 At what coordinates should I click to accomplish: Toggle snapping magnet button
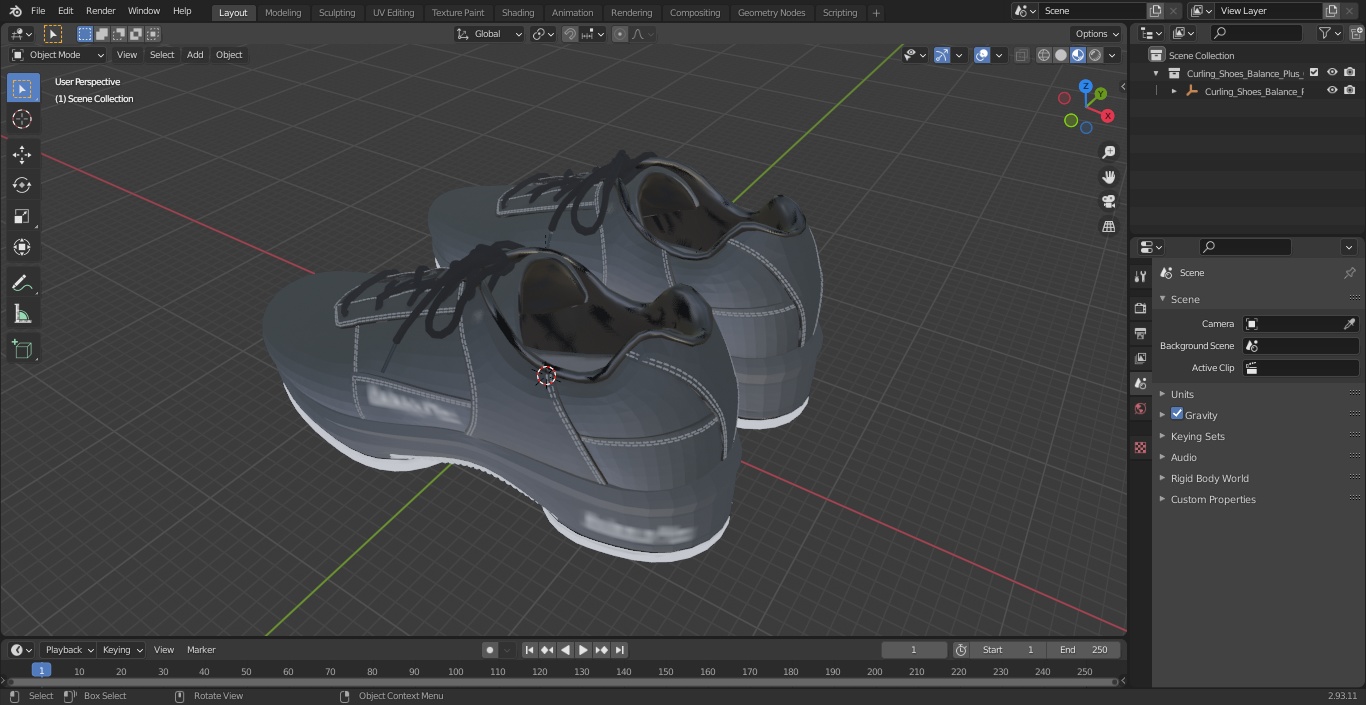[569, 34]
